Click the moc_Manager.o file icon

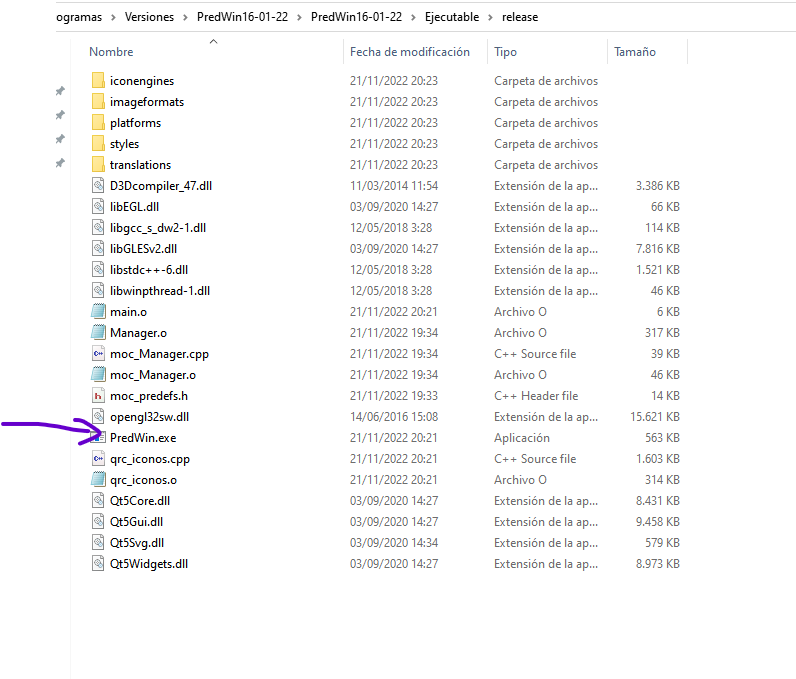tap(98, 375)
